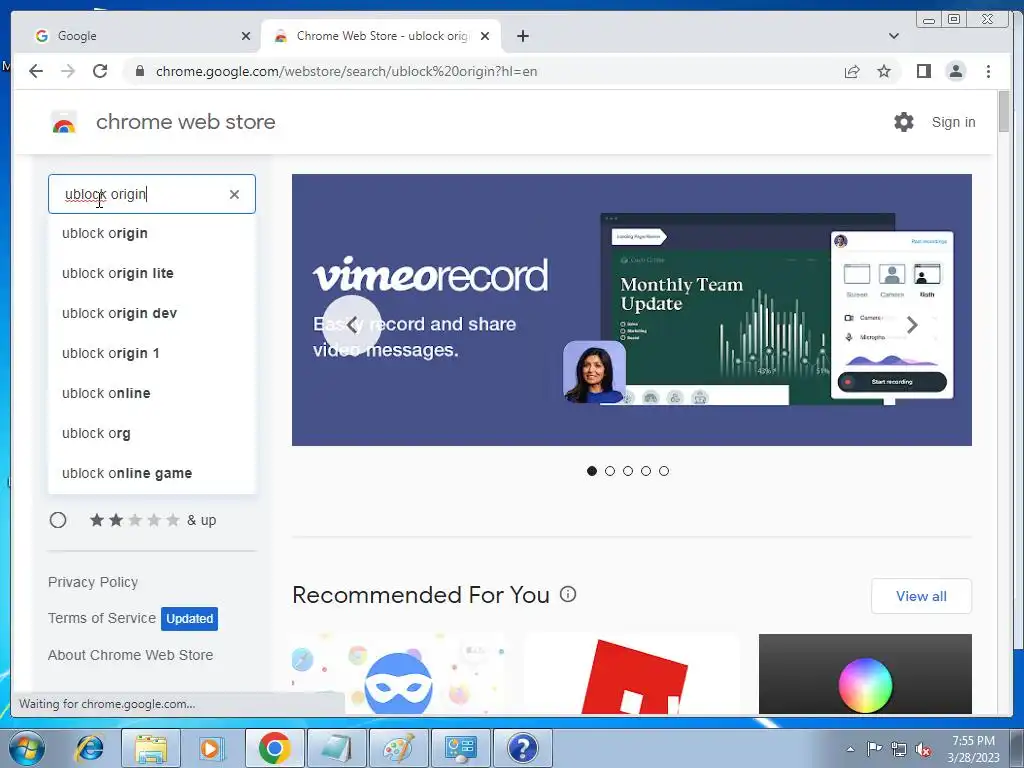The image size is (1024, 768).
Task: Close the Google tab
Action: coord(246,36)
